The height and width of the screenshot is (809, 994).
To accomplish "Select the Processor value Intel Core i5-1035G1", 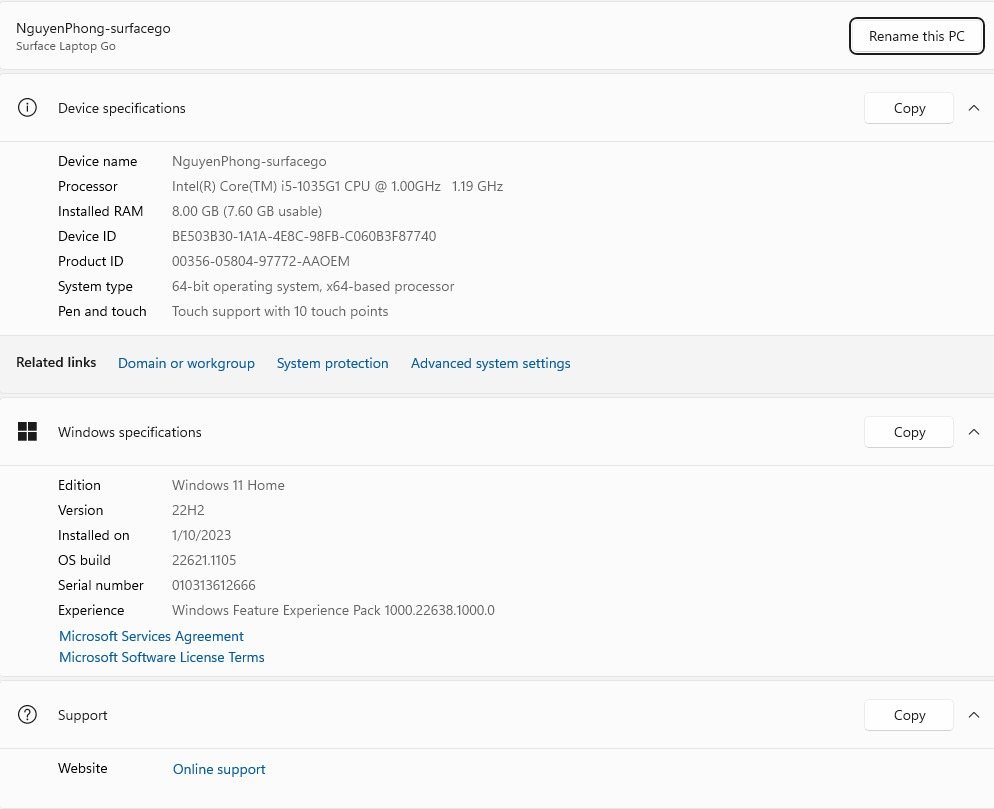I will point(337,186).
